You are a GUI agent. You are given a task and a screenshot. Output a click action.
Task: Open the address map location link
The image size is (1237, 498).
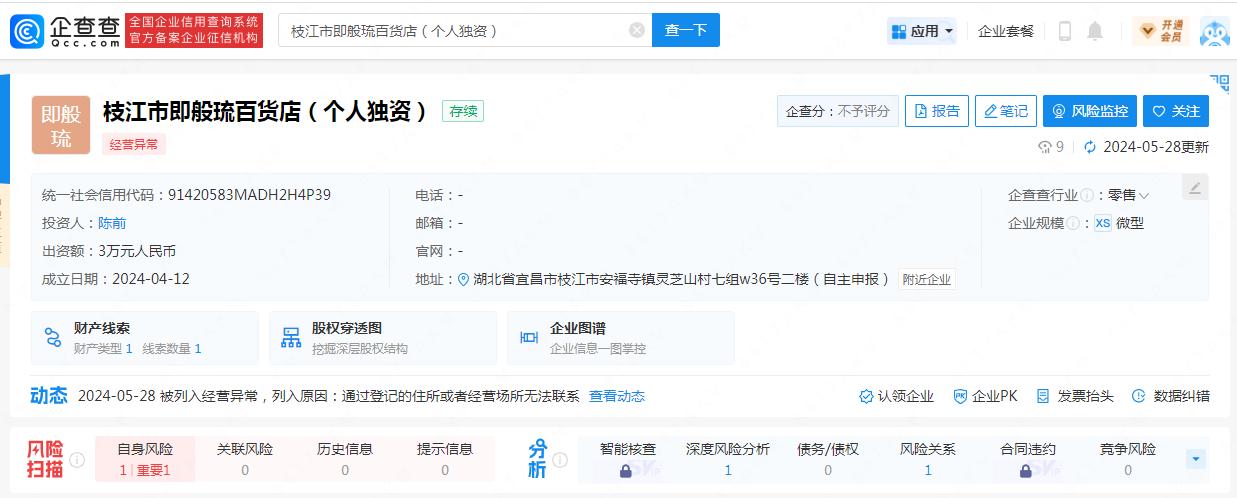click(x=673, y=279)
